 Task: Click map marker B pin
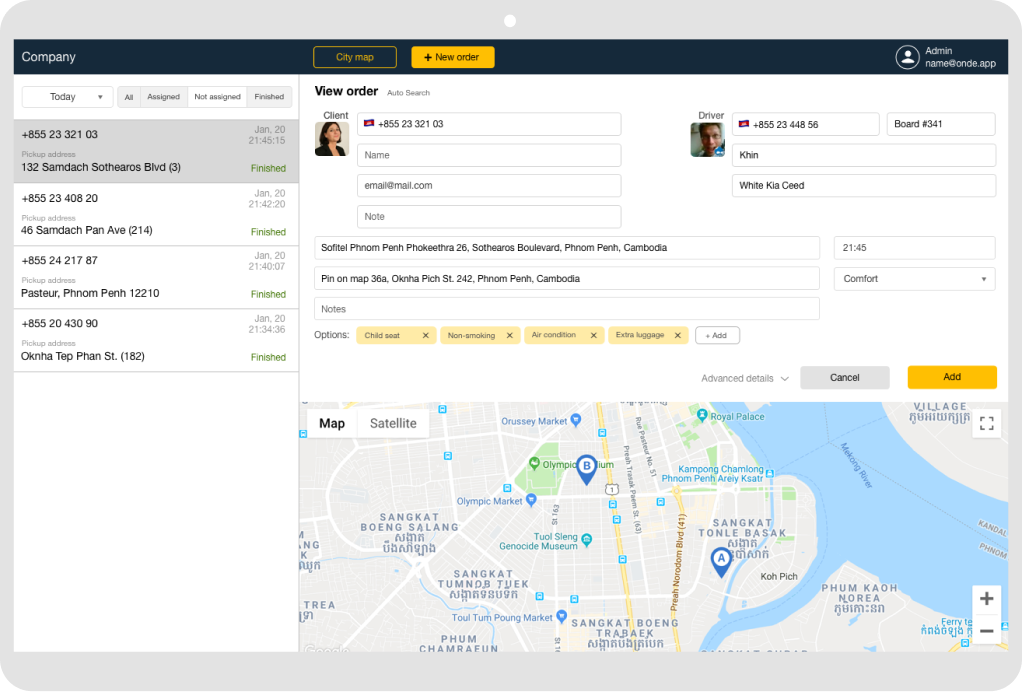(x=586, y=467)
